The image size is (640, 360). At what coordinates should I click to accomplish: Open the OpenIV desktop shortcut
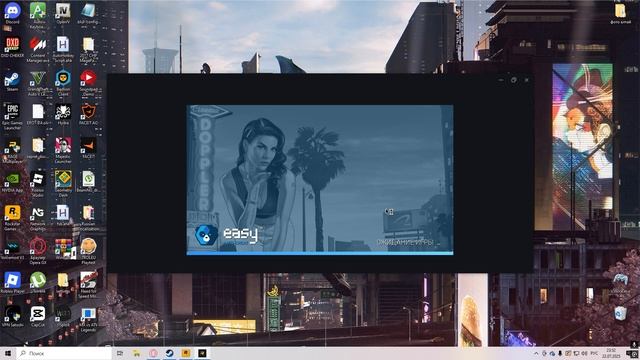(63, 13)
